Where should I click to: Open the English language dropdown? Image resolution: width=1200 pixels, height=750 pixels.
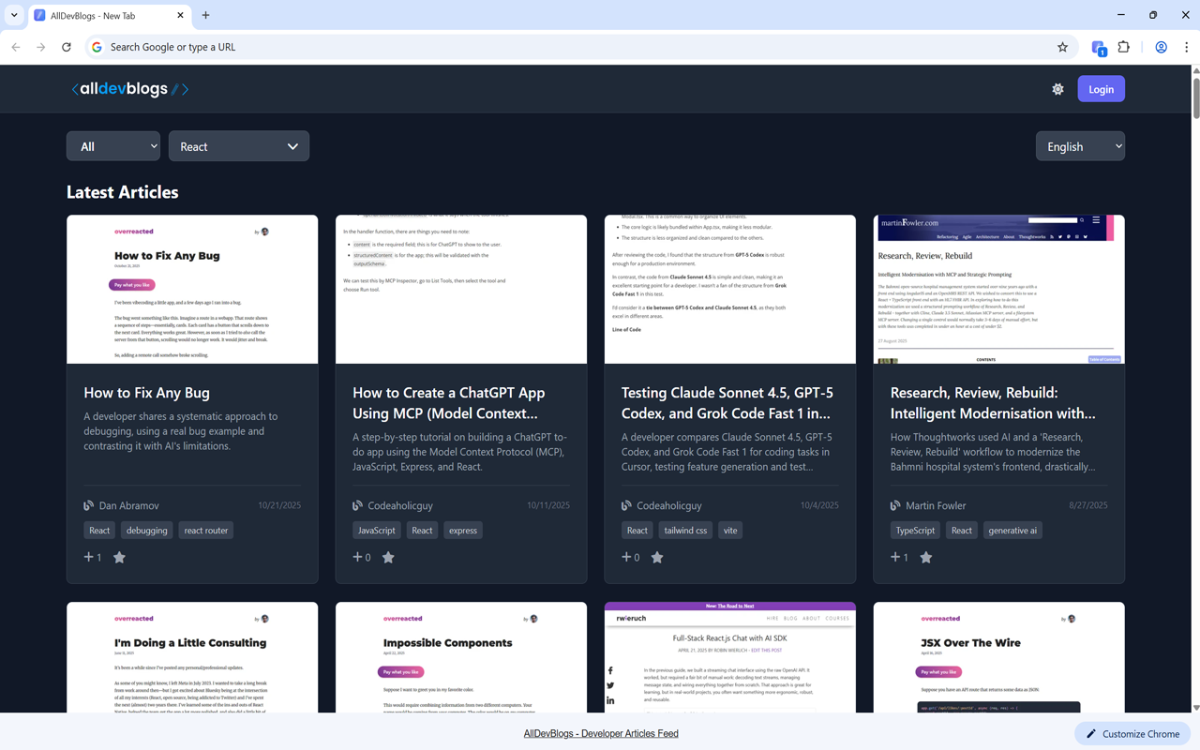tap(1080, 146)
